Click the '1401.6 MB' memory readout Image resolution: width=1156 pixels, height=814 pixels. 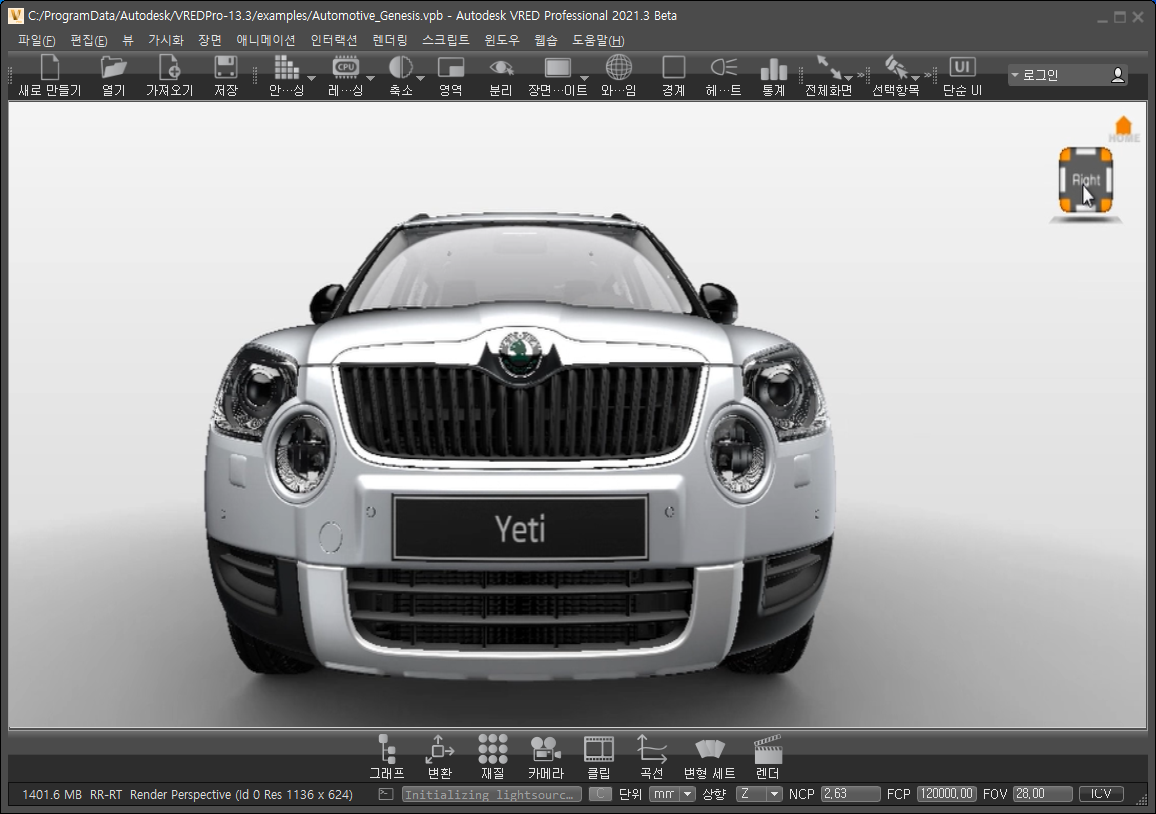(x=52, y=795)
